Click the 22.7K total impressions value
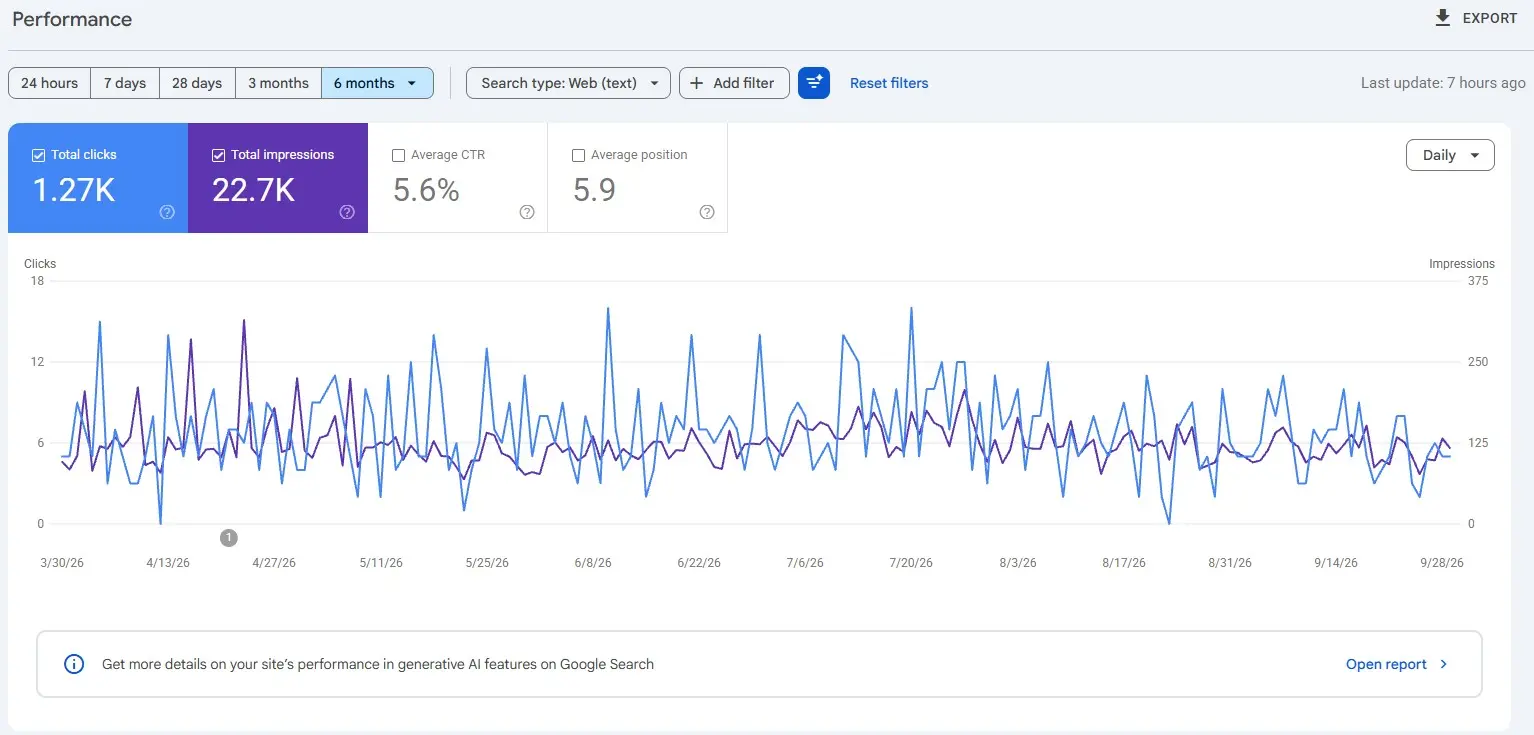This screenshot has height=735, width=1534. pyautogui.click(x=253, y=189)
